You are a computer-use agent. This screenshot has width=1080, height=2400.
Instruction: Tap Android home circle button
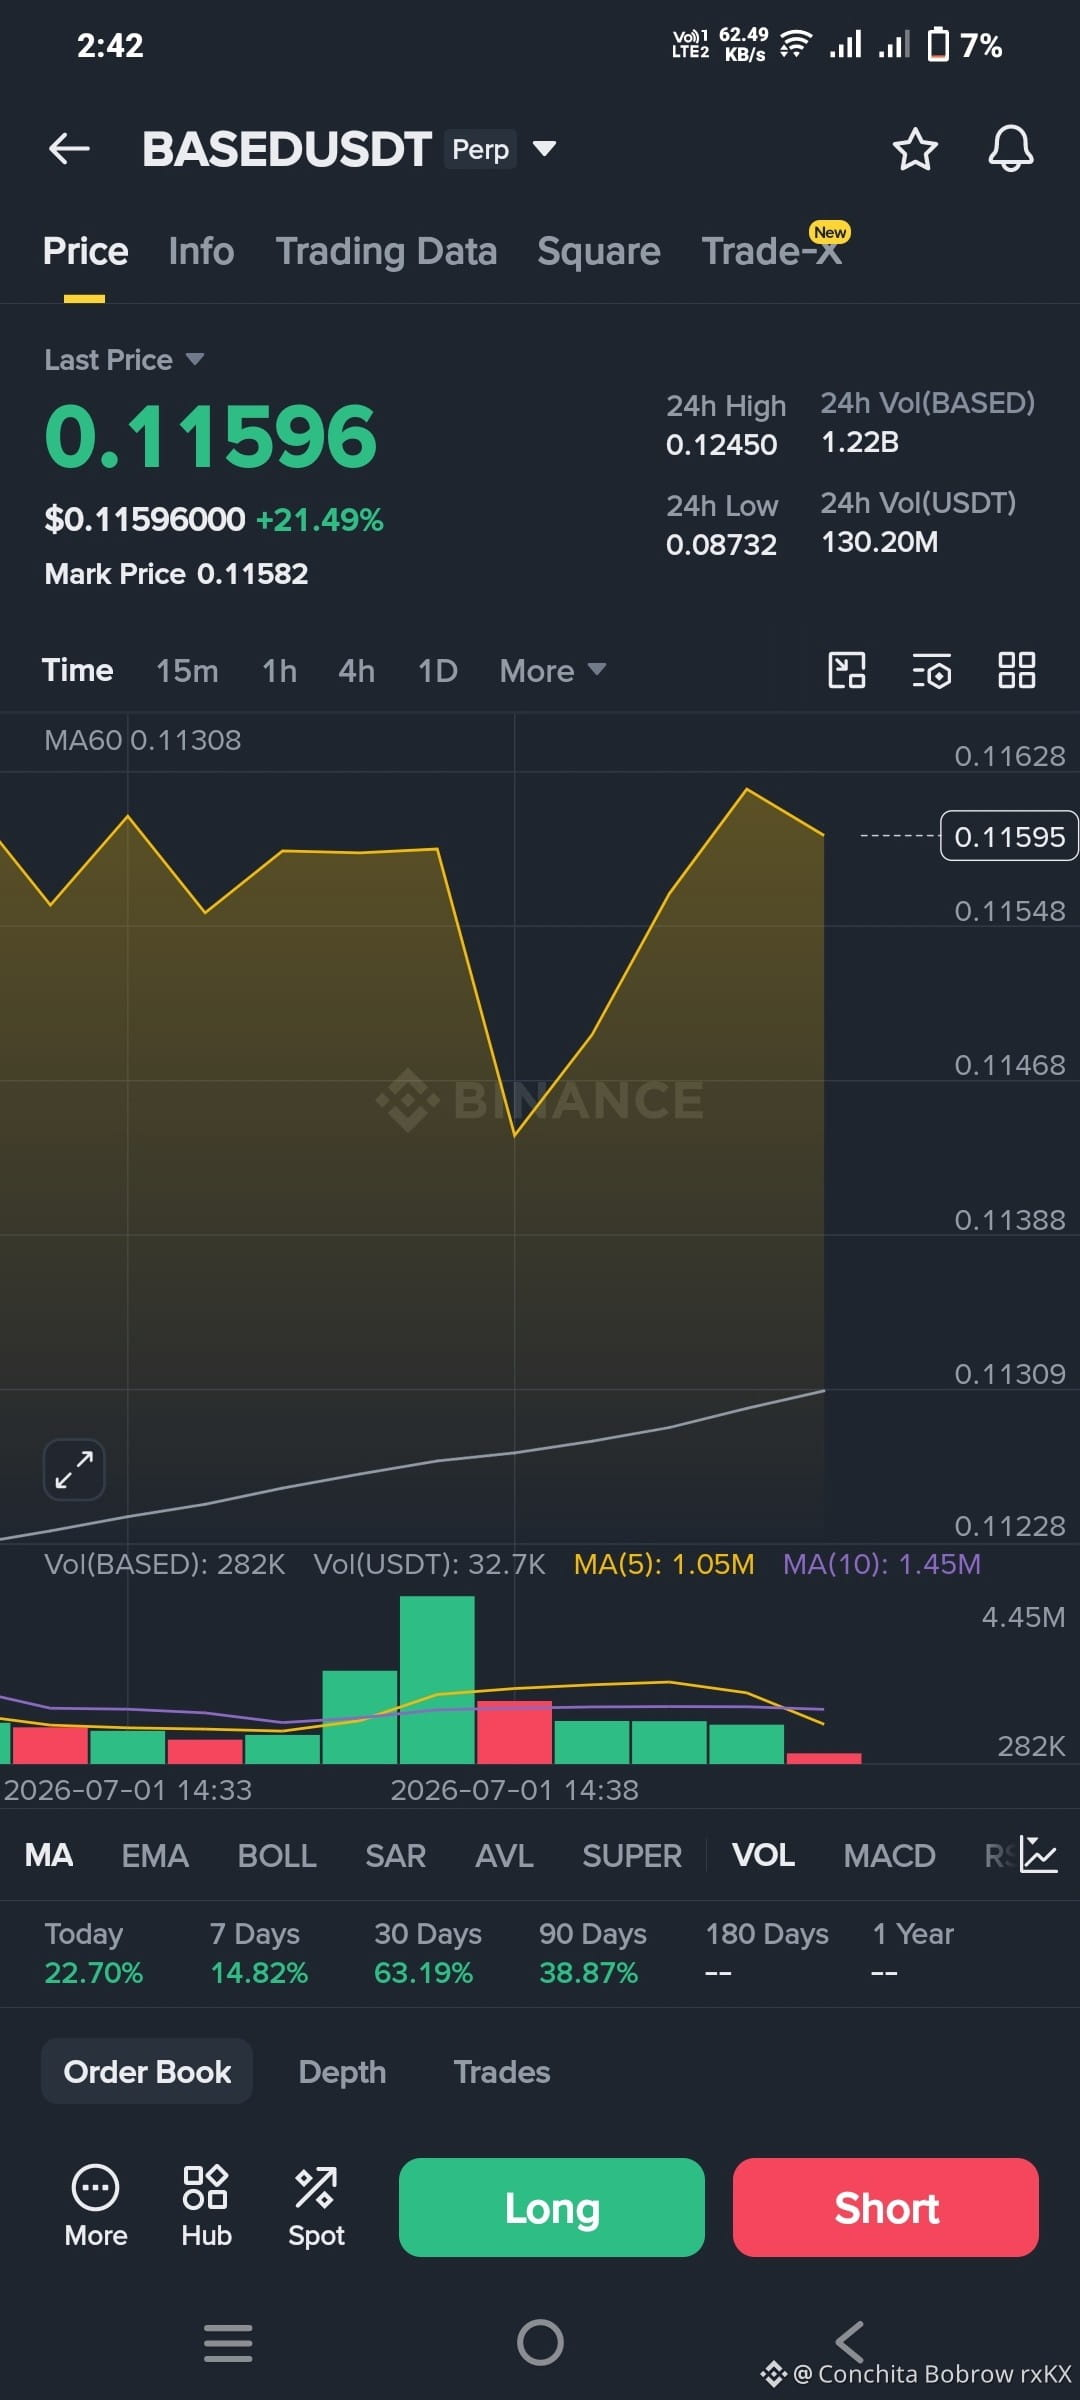click(540, 2342)
